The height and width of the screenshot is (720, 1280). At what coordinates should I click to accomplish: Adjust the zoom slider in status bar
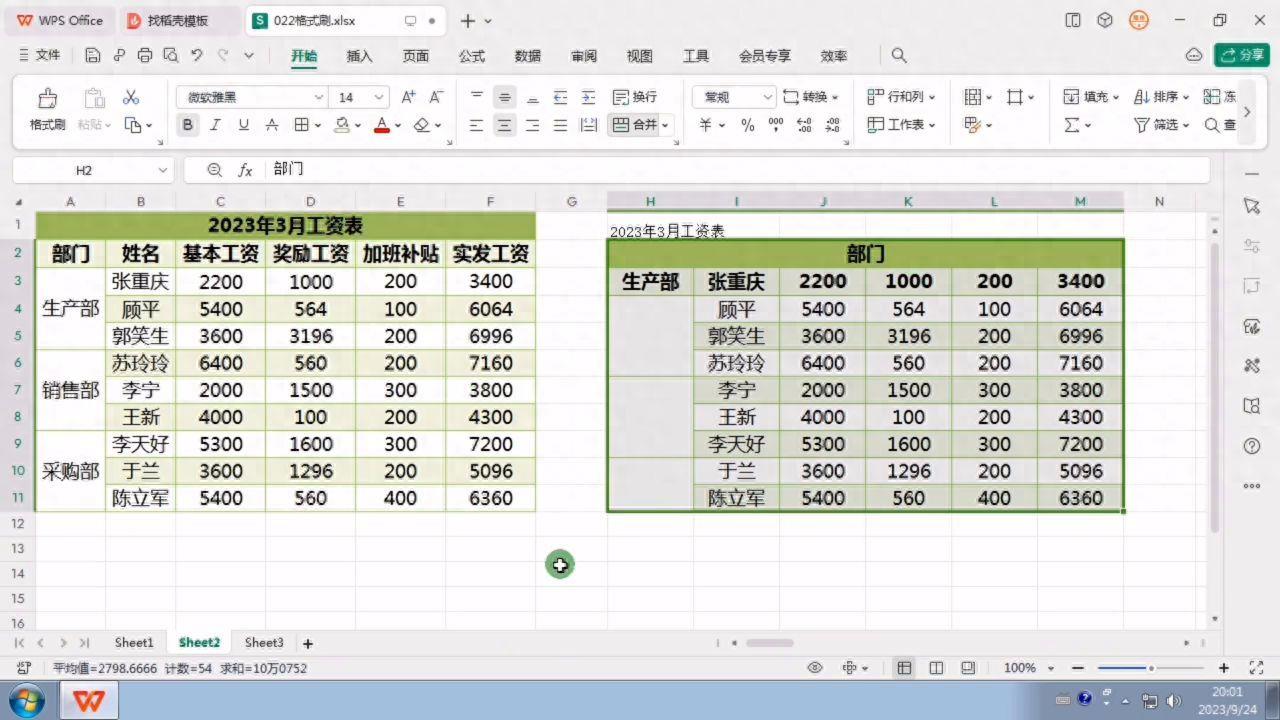click(1151, 668)
